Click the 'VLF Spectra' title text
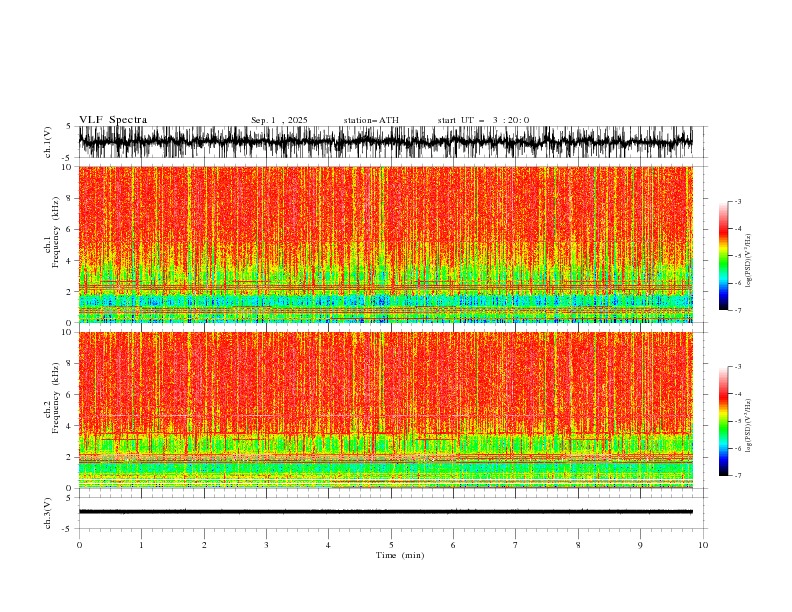 [x=113, y=120]
